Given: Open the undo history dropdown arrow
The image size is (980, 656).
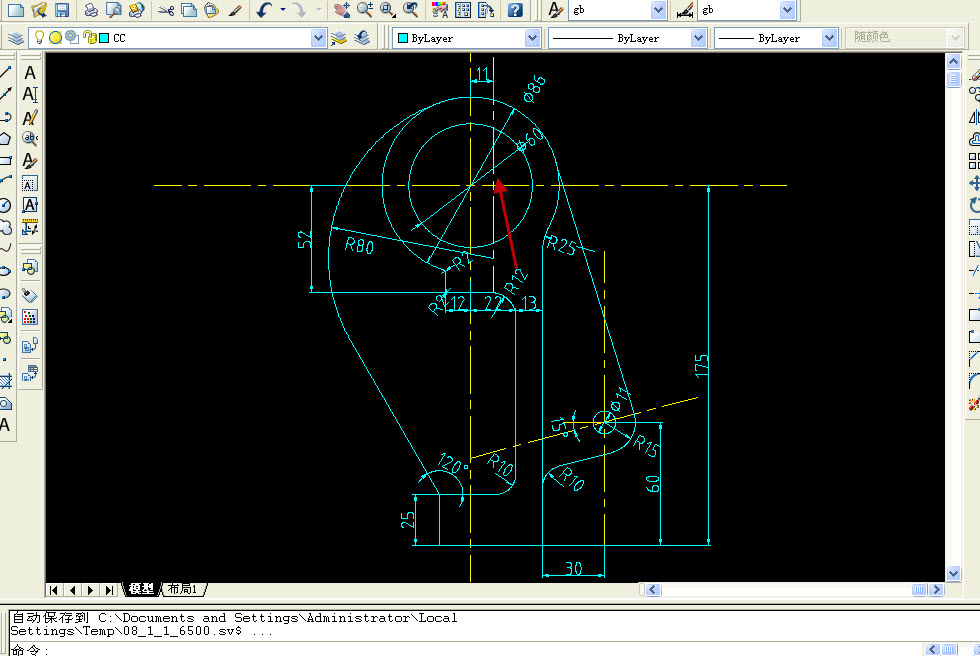Looking at the screenshot, I should click(x=282, y=10).
